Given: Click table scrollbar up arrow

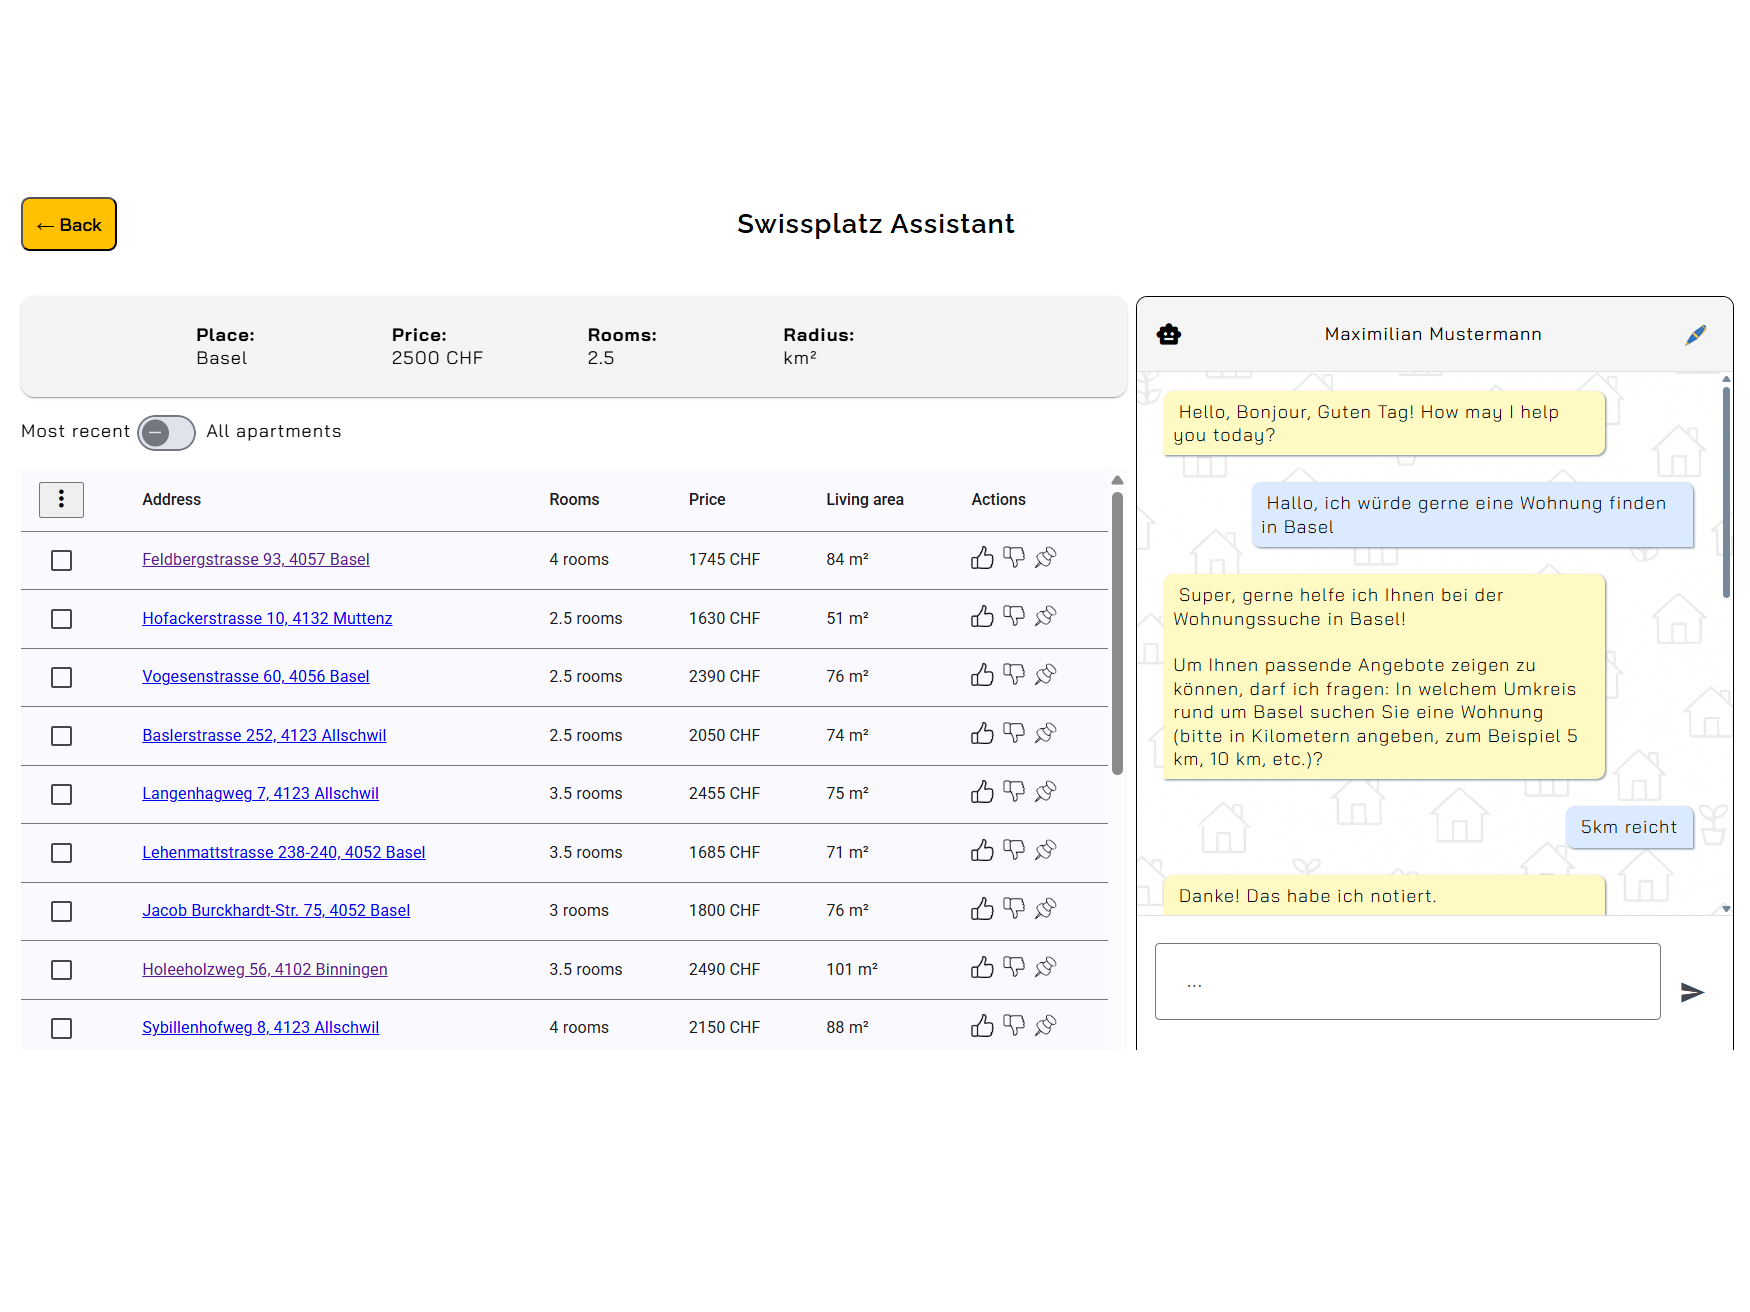Looking at the screenshot, I should (1117, 480).
